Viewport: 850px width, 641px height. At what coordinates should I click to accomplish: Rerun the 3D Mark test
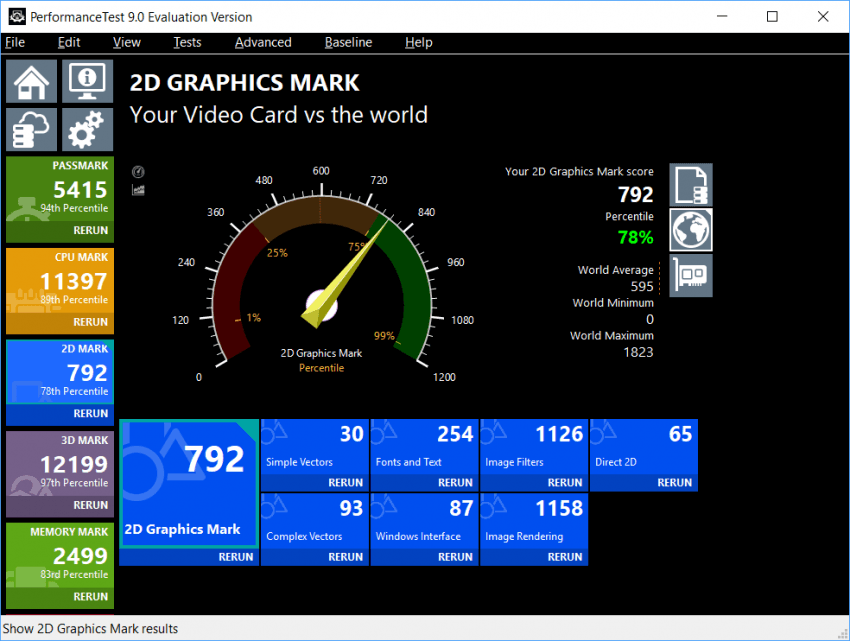91,505
